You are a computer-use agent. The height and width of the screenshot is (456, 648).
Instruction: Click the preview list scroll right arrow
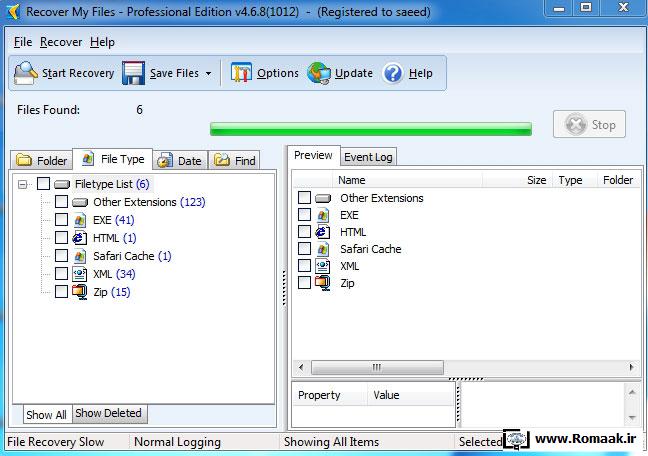click(631, 367)
